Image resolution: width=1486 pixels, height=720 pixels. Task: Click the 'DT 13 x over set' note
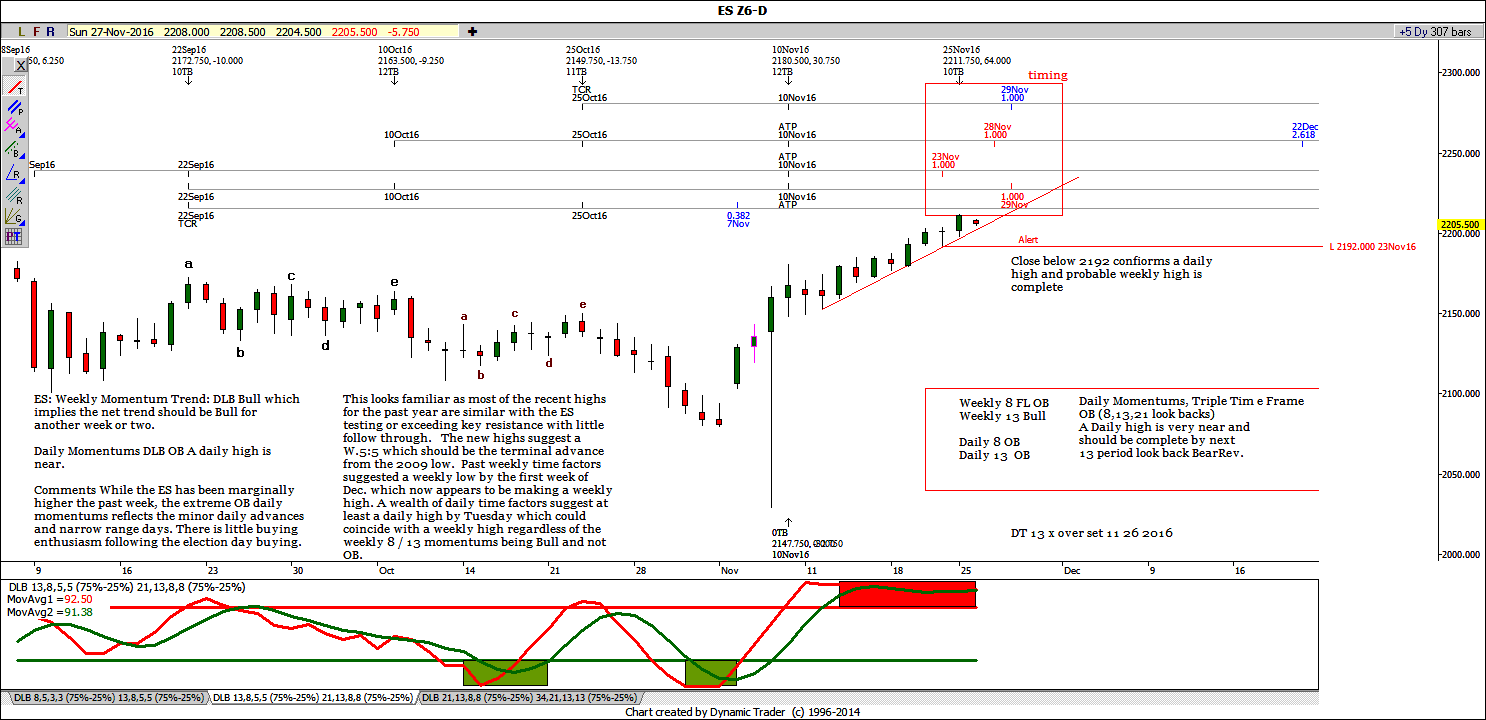[1091, 533]
